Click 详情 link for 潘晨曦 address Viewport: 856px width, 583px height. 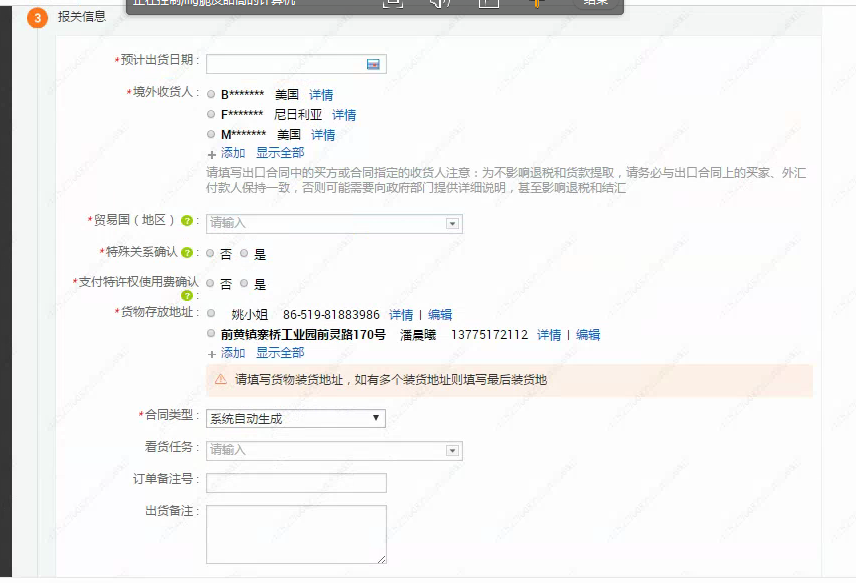[x=549, y=335]
